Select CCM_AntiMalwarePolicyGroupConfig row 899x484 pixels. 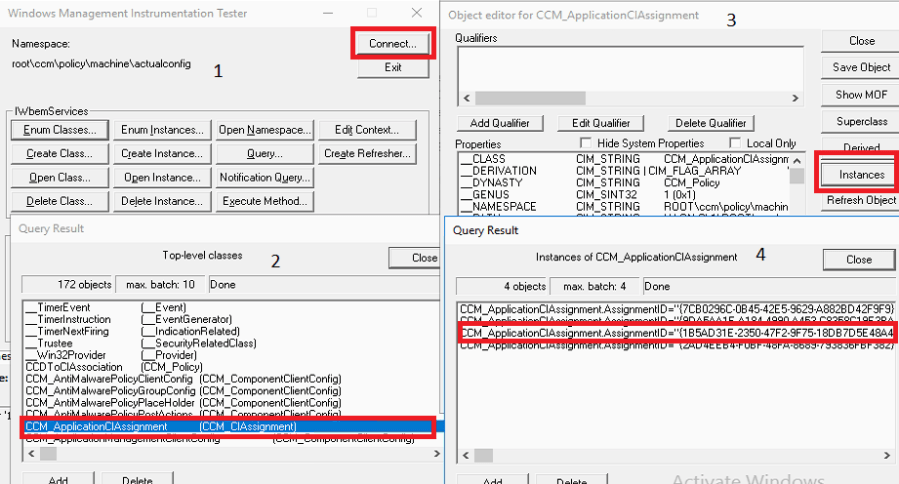pyautogui.click(x=231, y=391)
